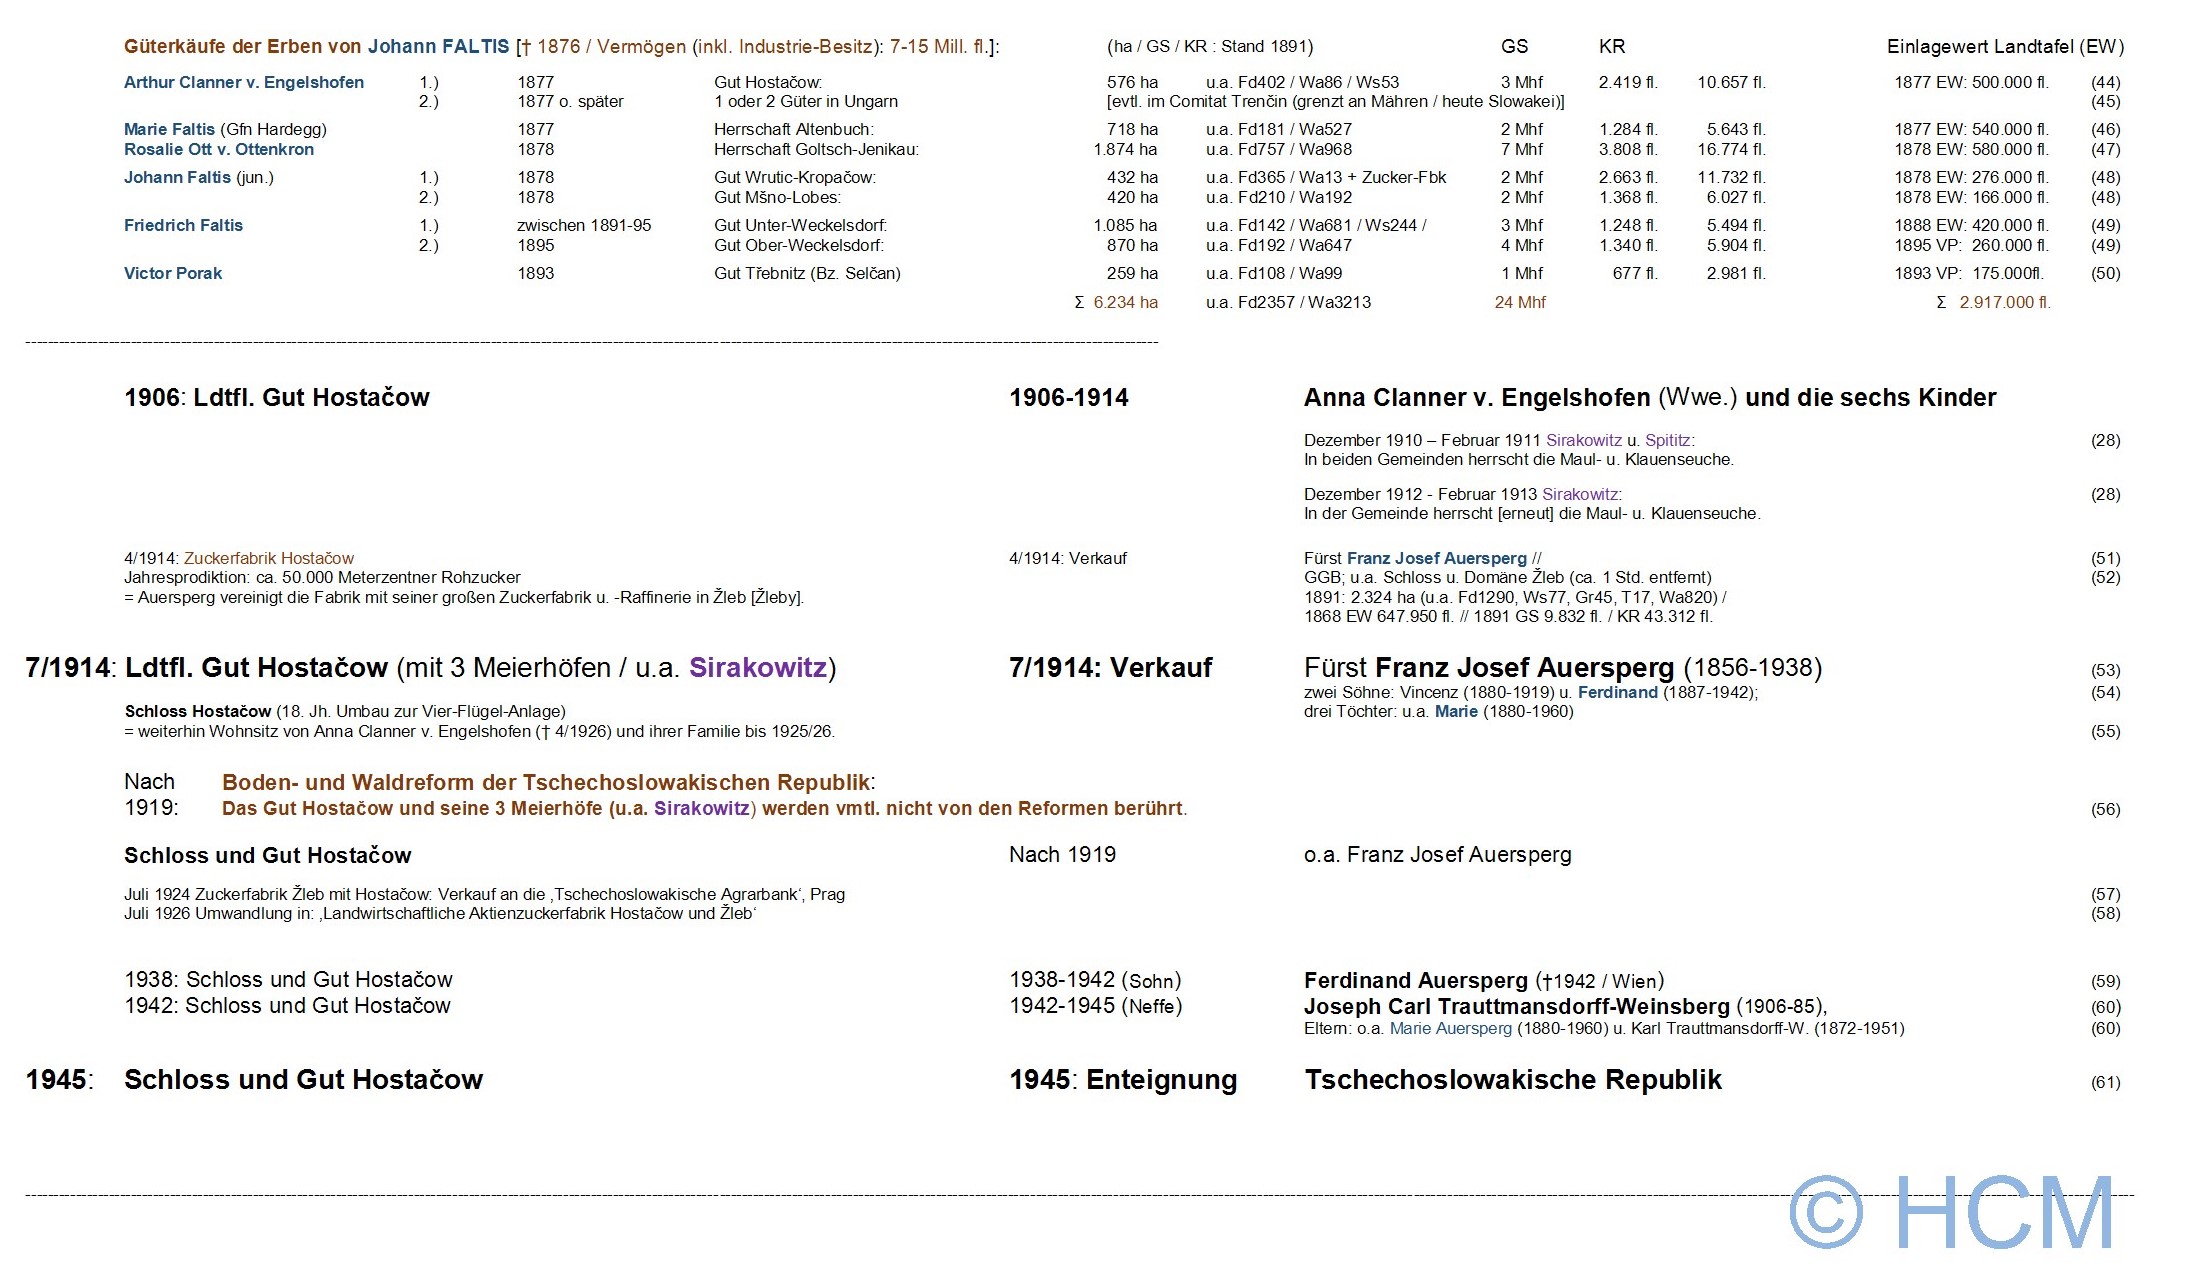This screenshot has width=2206, height=1275.
Task: Click Ferdinand name in zwei Söhne line
Action: coord(1617,693)
